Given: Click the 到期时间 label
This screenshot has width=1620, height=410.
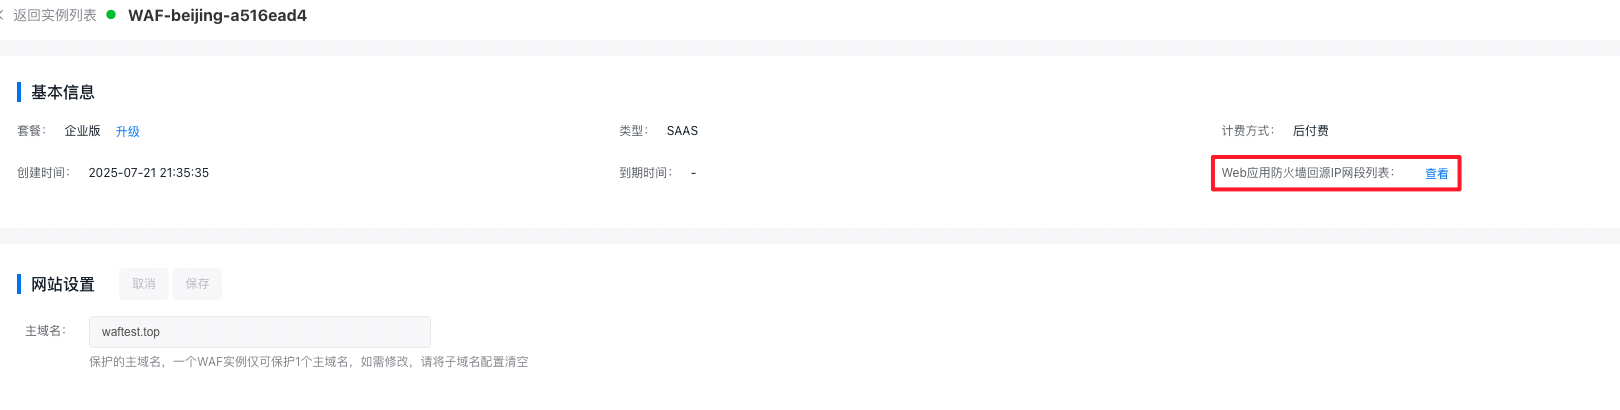Looking at the screenshot, I should [646, 173].
